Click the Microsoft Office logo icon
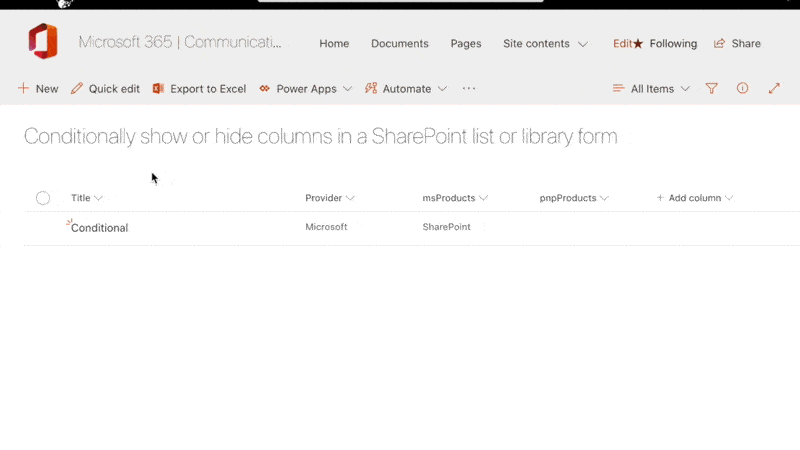The height and width of the screenshot is (450, 800). 43,43
